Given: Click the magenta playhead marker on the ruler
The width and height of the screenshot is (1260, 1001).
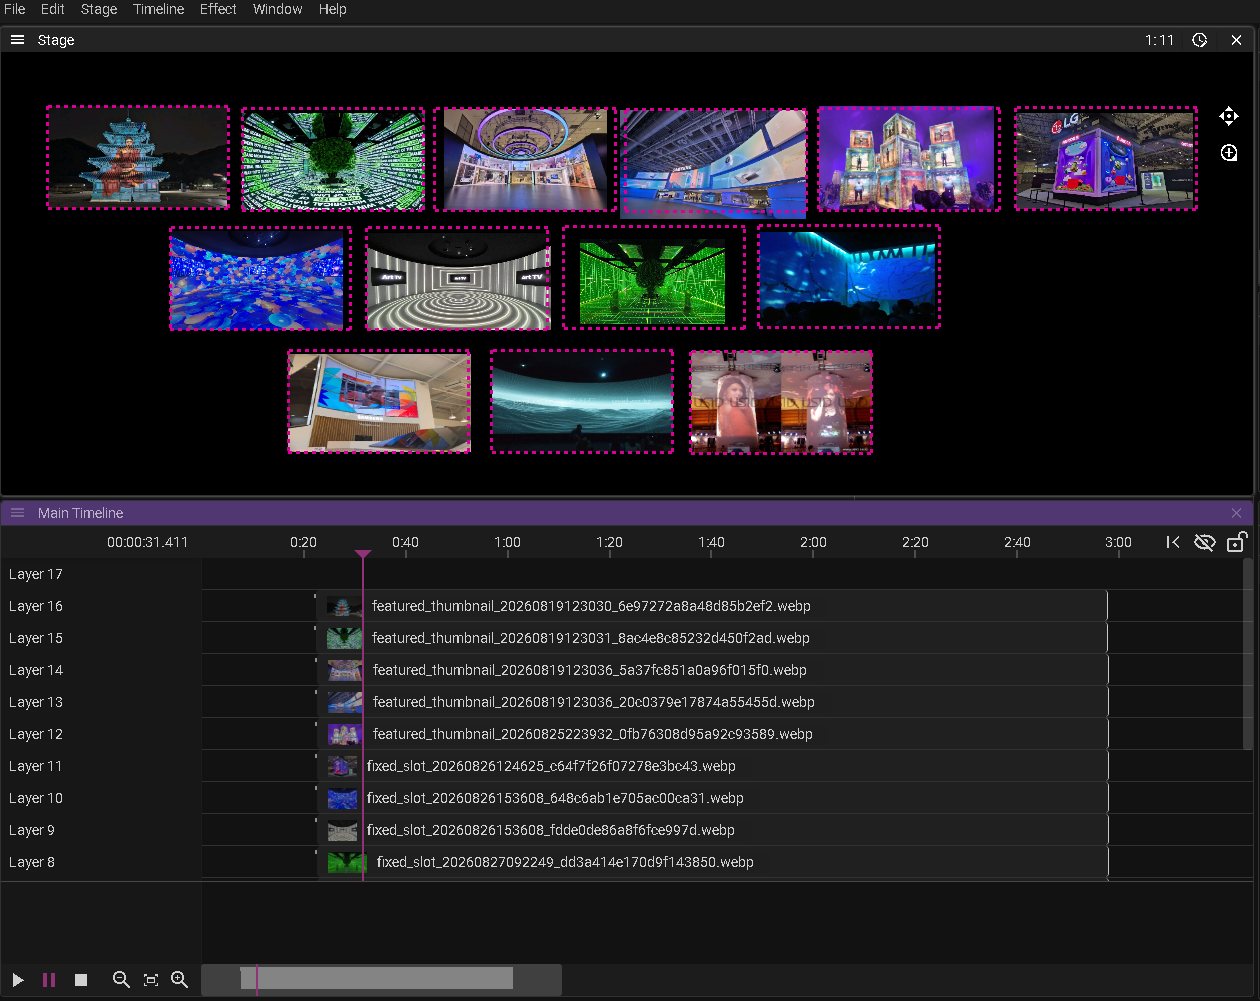Looking at the screenshot, I should pos(363,554).
